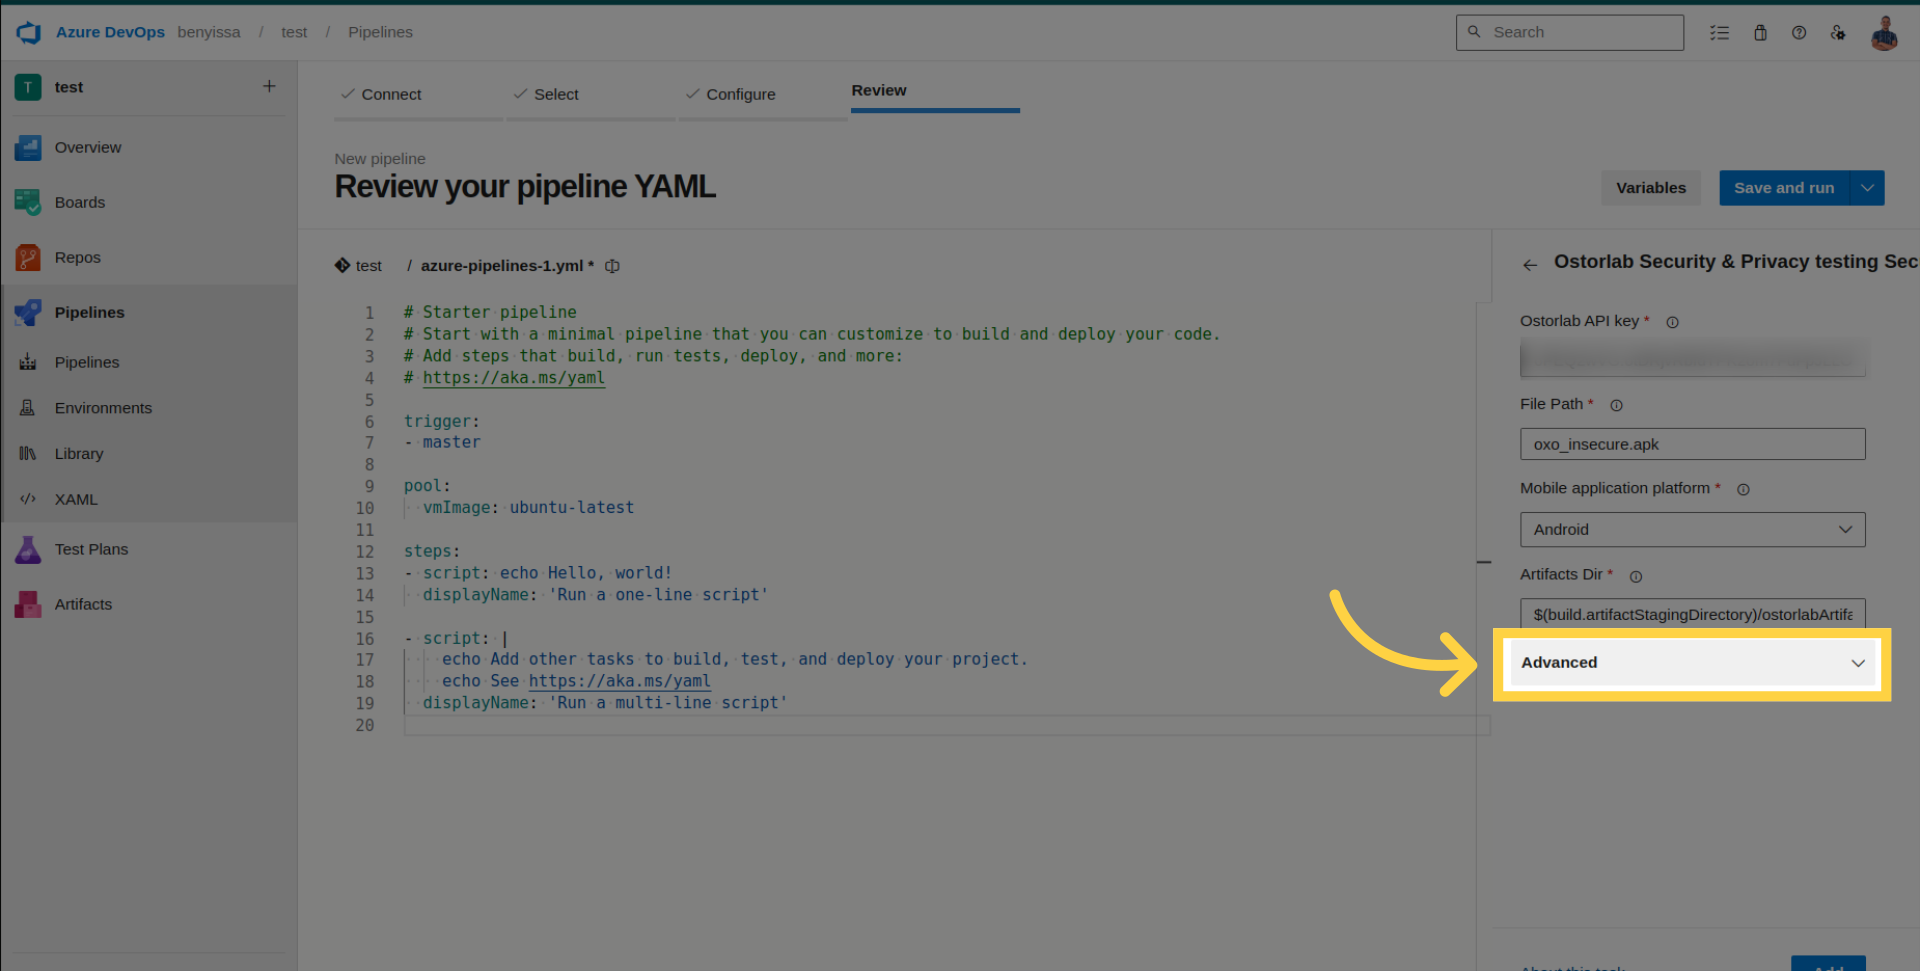Open the Save and run dropdown arrow
Viewport: 1920px width, 971px height.
pyautogui.click(x=1867, y=188)
